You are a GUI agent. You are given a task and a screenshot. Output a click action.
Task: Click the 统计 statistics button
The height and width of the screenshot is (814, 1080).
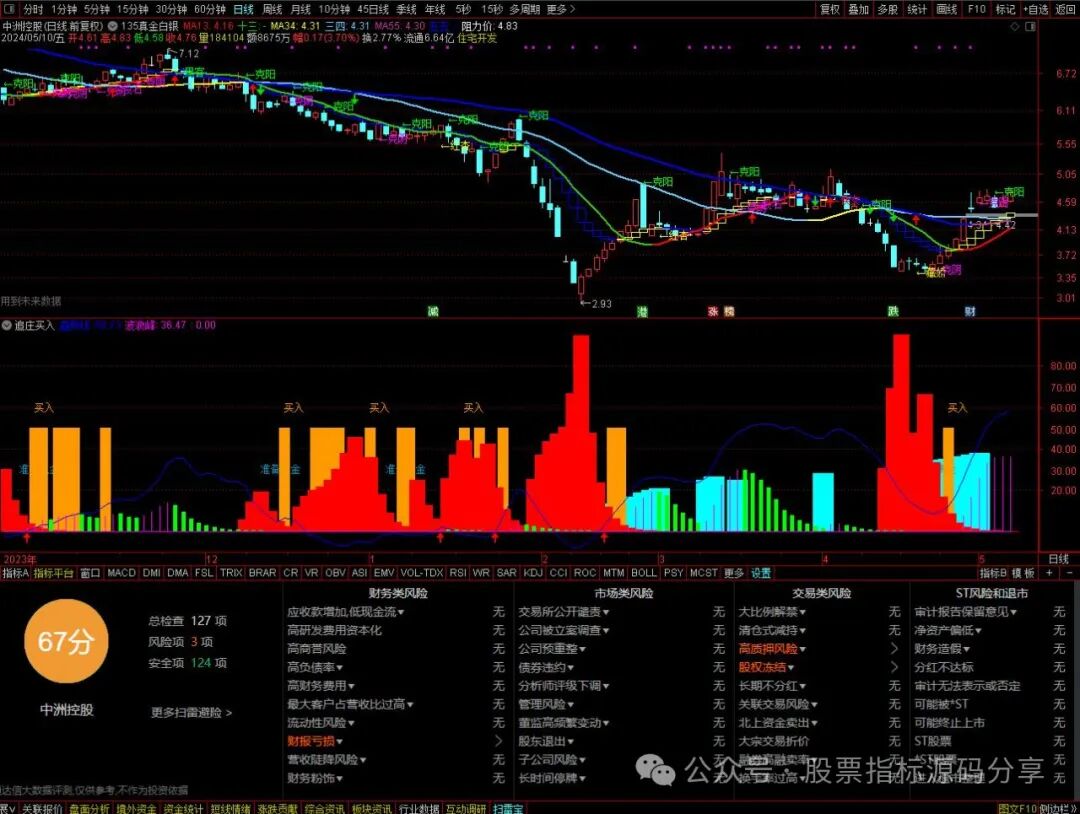[917, 9]
